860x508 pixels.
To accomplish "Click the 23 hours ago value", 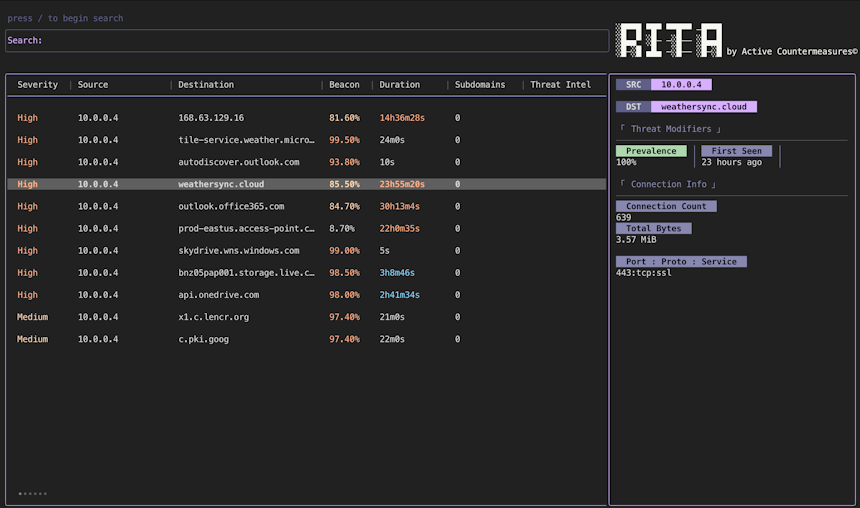I will [x=731, y=162].
